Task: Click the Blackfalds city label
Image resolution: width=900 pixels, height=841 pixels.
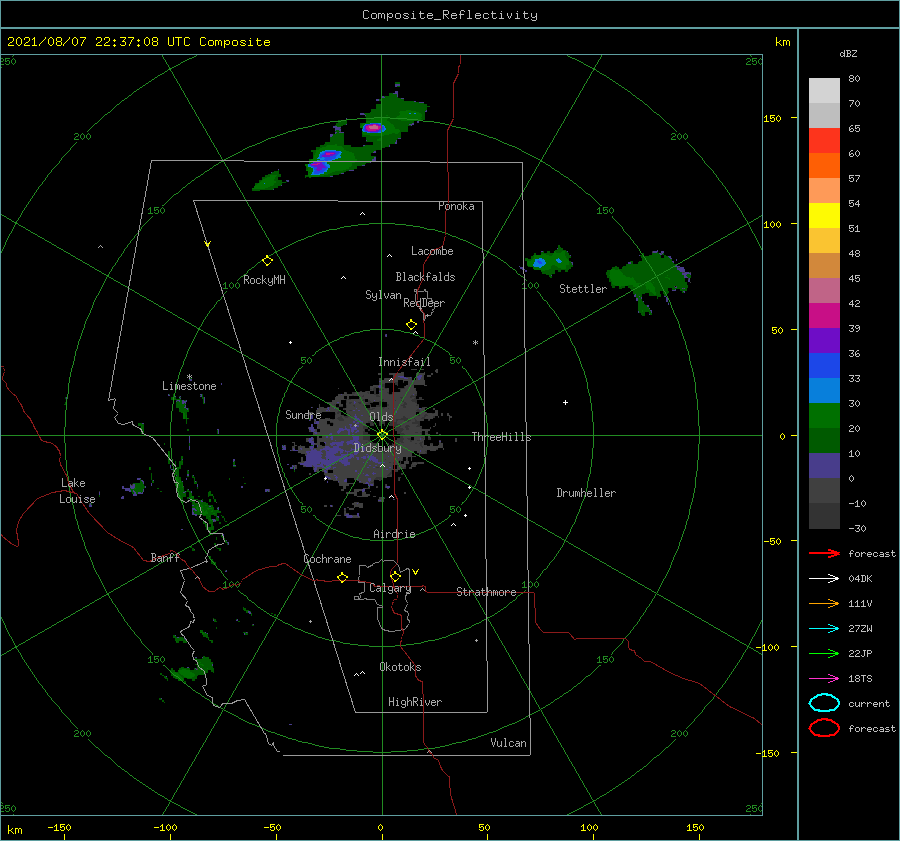Action: coord(425,277)
